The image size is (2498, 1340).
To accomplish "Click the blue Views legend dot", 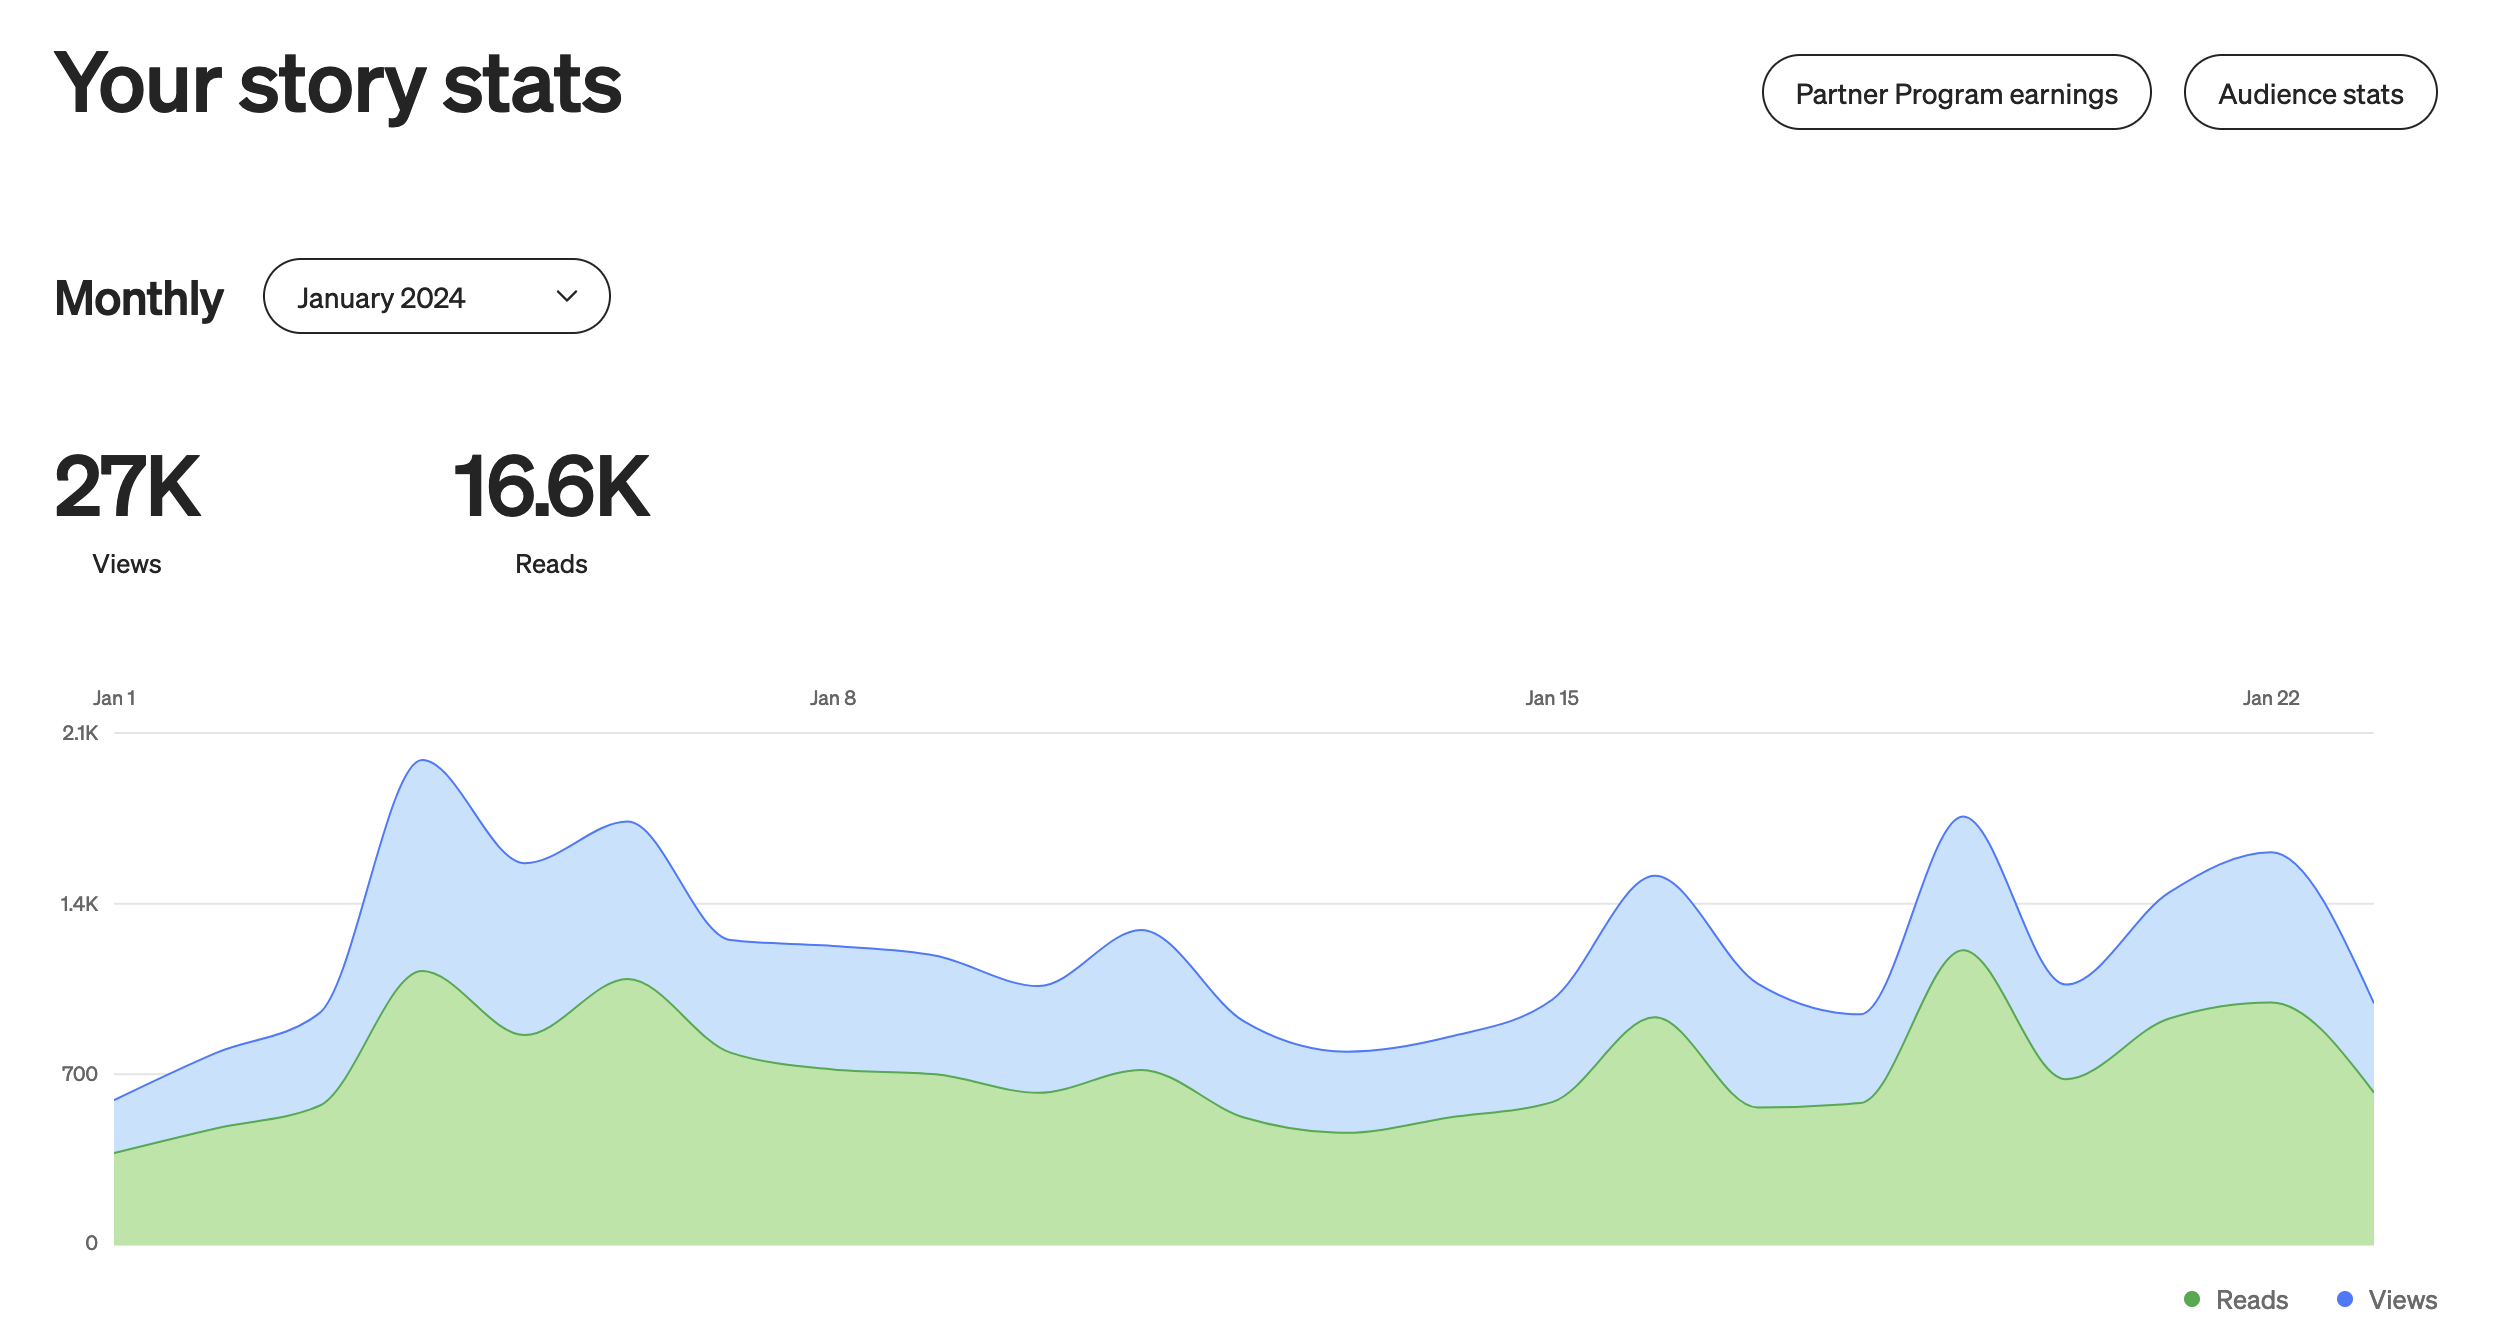I will pos(2344,1299).
